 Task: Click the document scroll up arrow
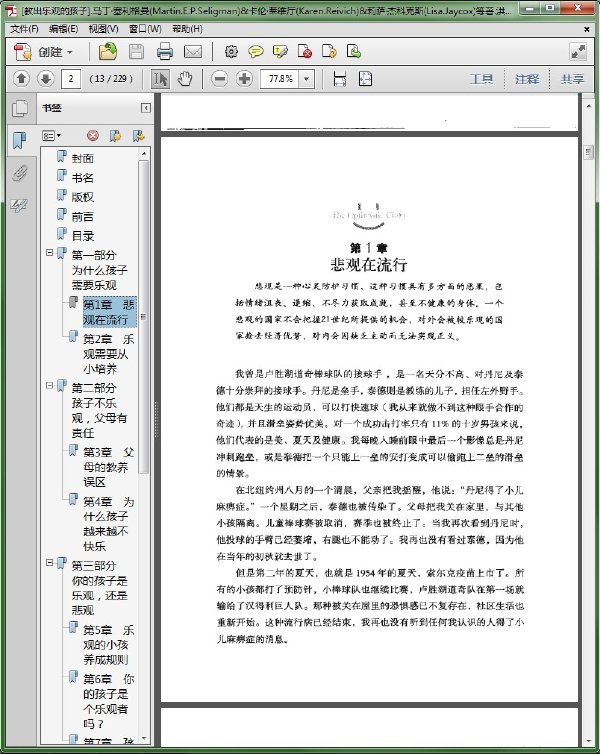[x=588, y=105]
